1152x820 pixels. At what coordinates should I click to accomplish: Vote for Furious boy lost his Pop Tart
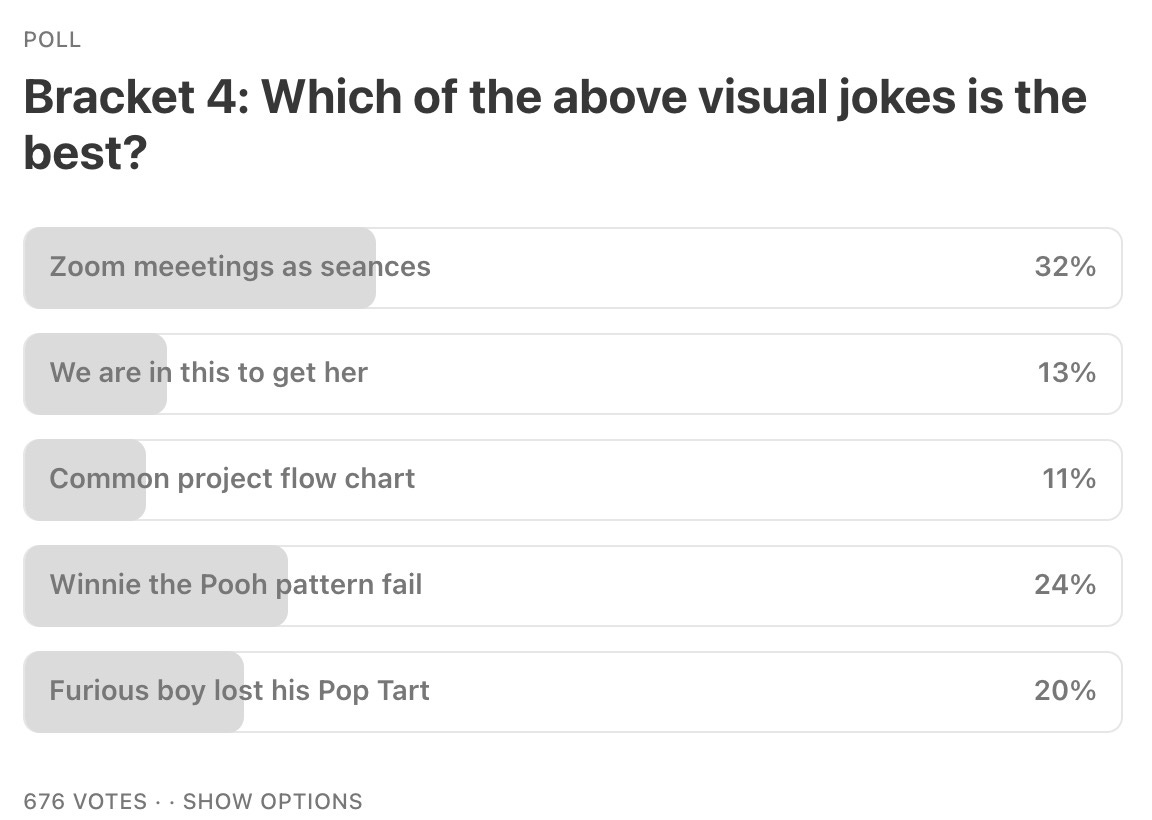[240, 691]
